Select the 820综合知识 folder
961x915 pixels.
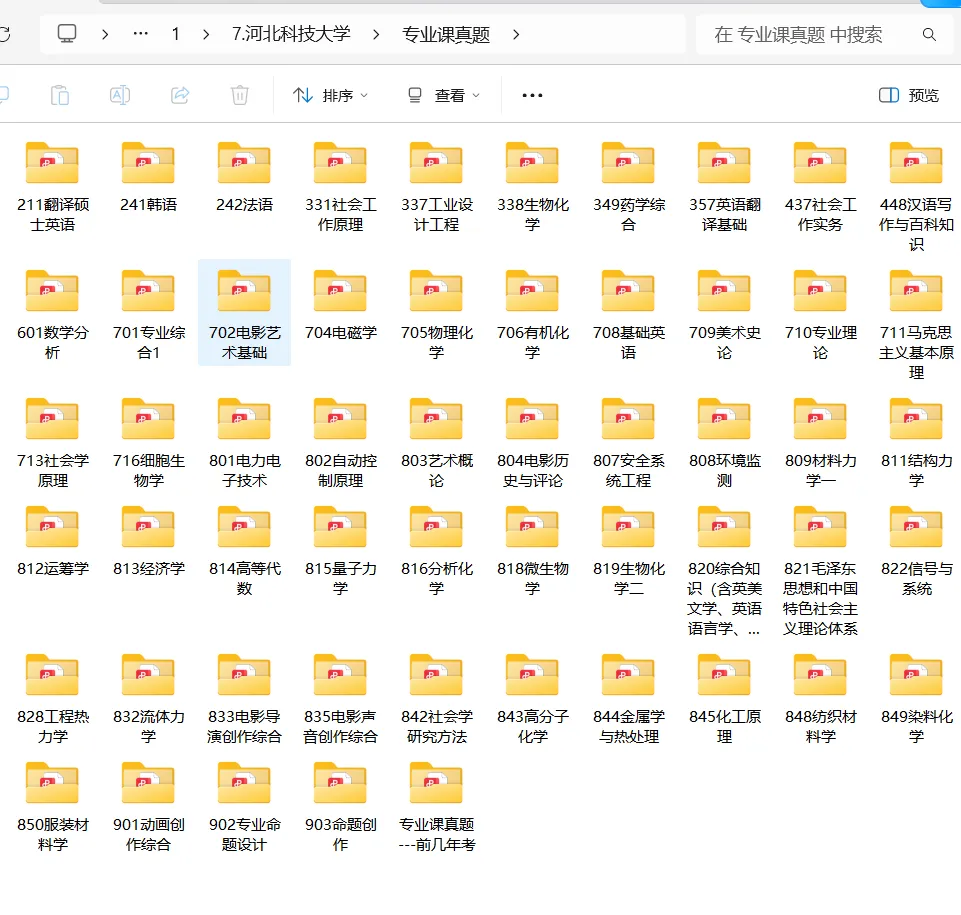[724, 571]
